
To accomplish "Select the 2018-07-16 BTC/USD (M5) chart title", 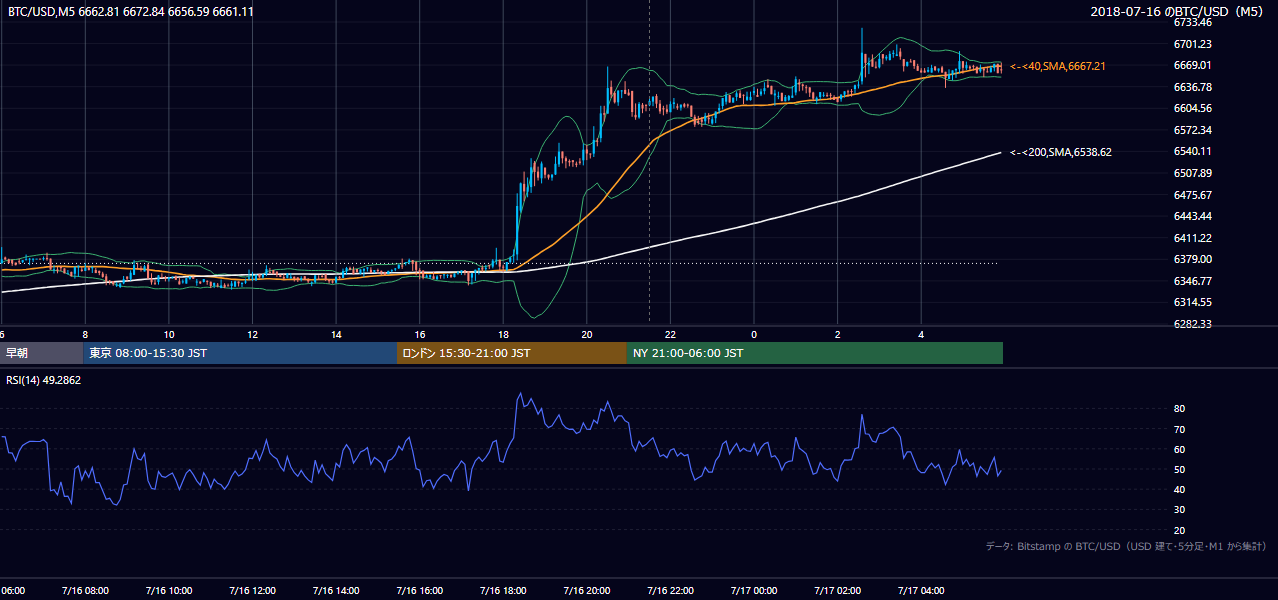I will coord(1178,12).
